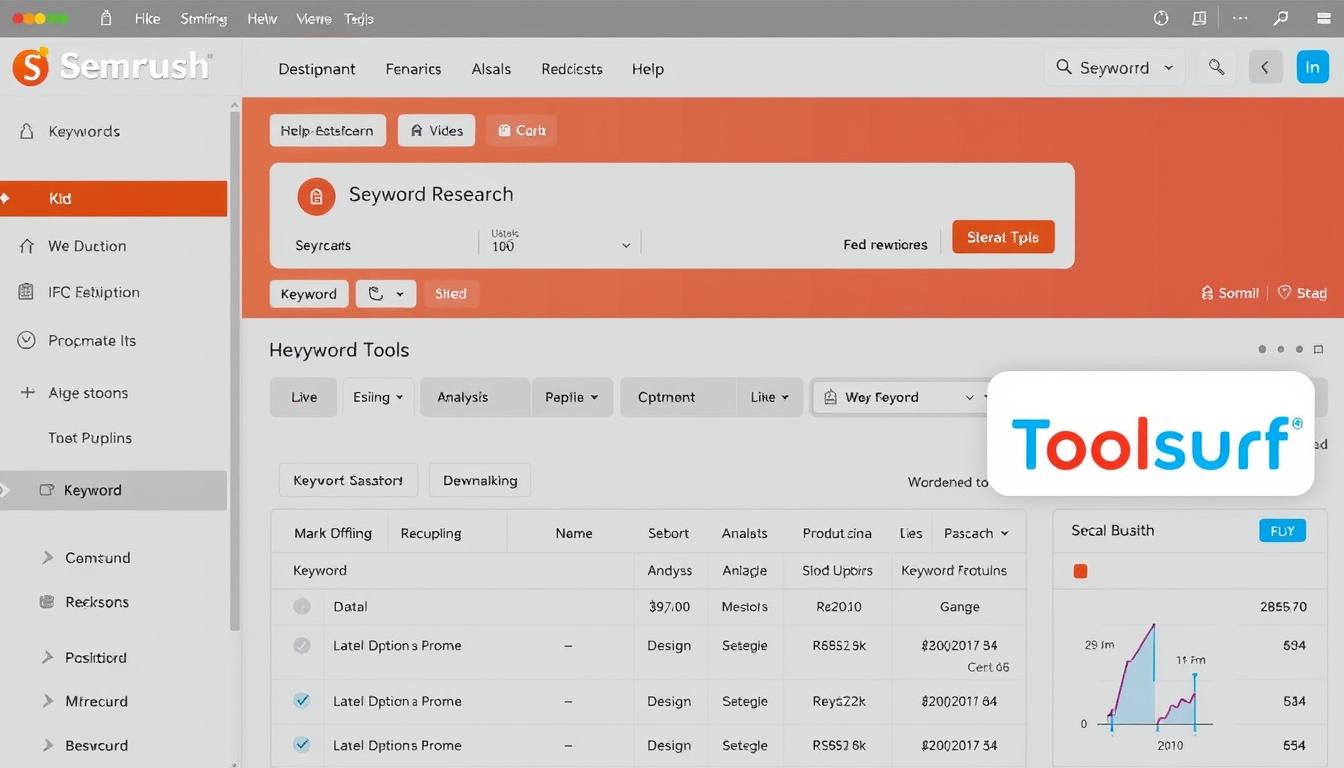Expand the Camtund sidebar item
The width and height of the screenshot is (1344, 768).
(x=47, y=557)
